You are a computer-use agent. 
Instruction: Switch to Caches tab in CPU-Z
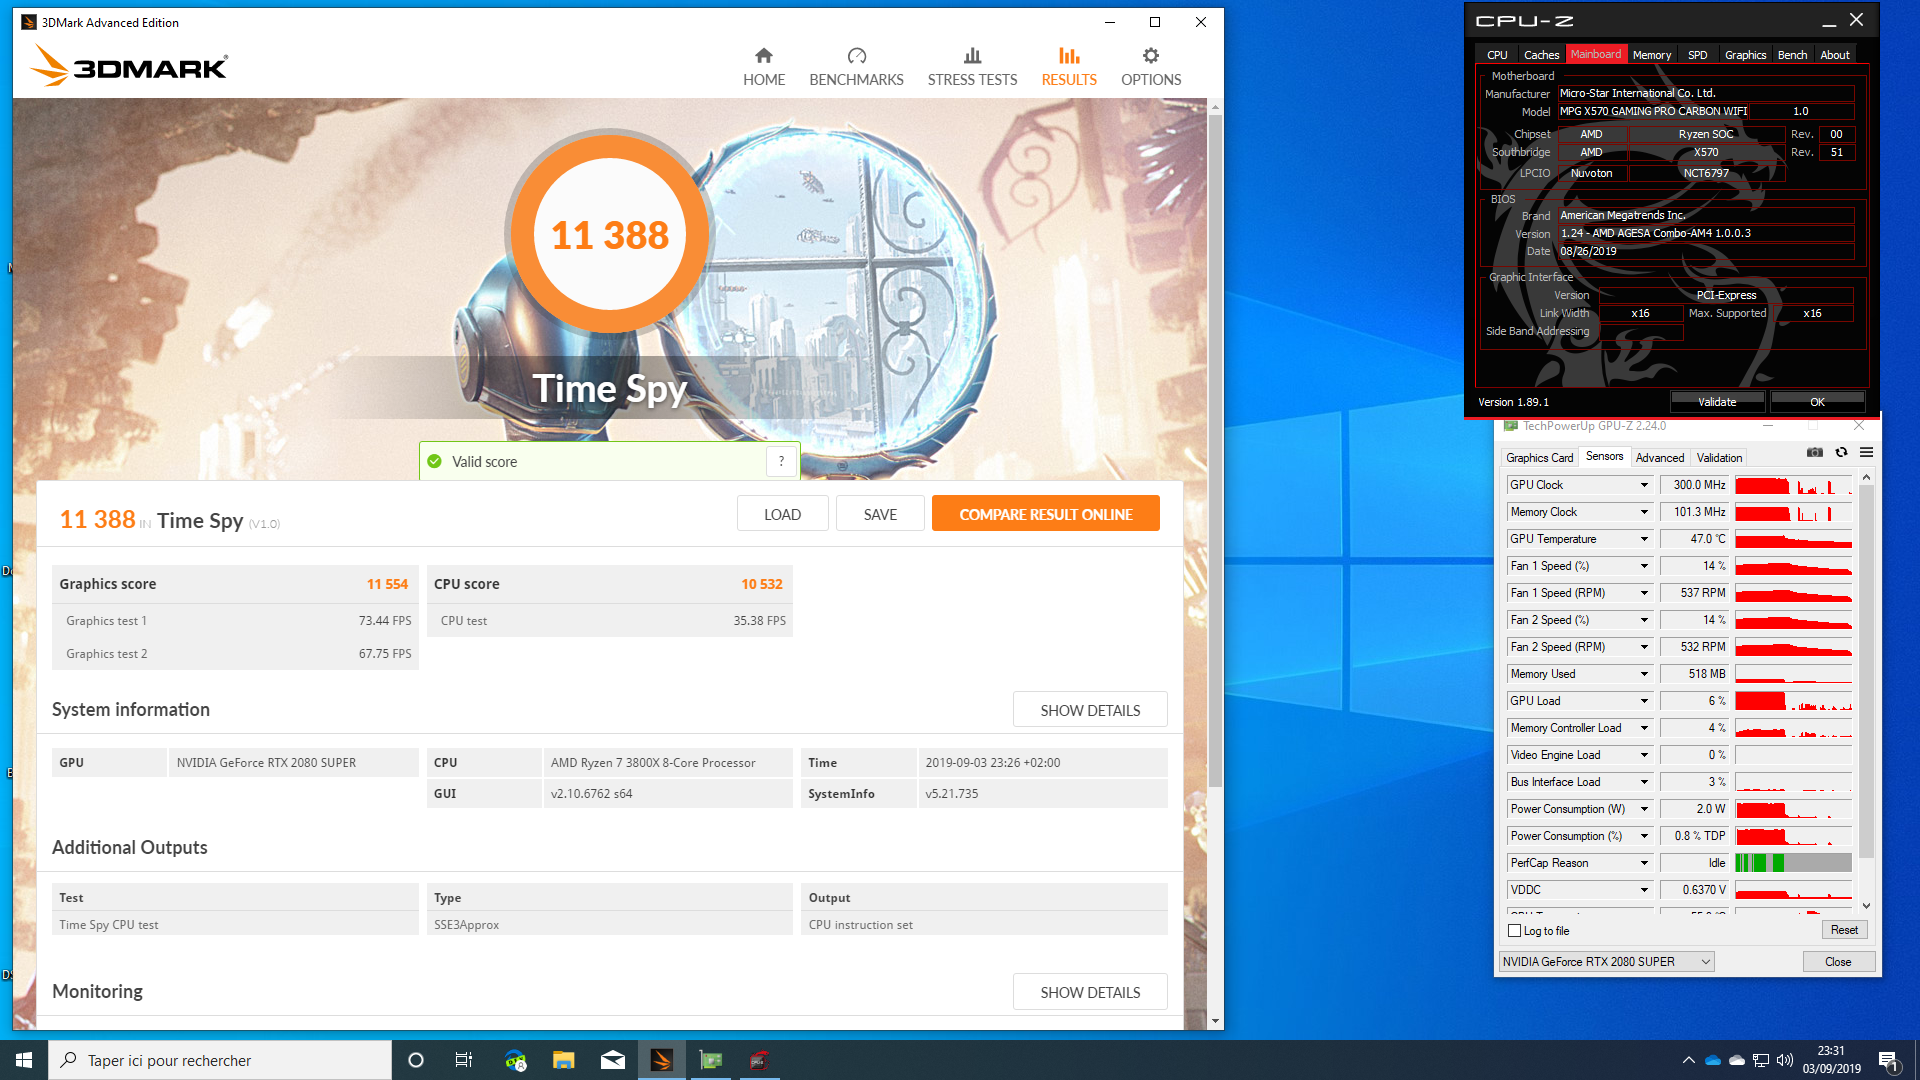pyautogui.click(x=1541, y=55)
